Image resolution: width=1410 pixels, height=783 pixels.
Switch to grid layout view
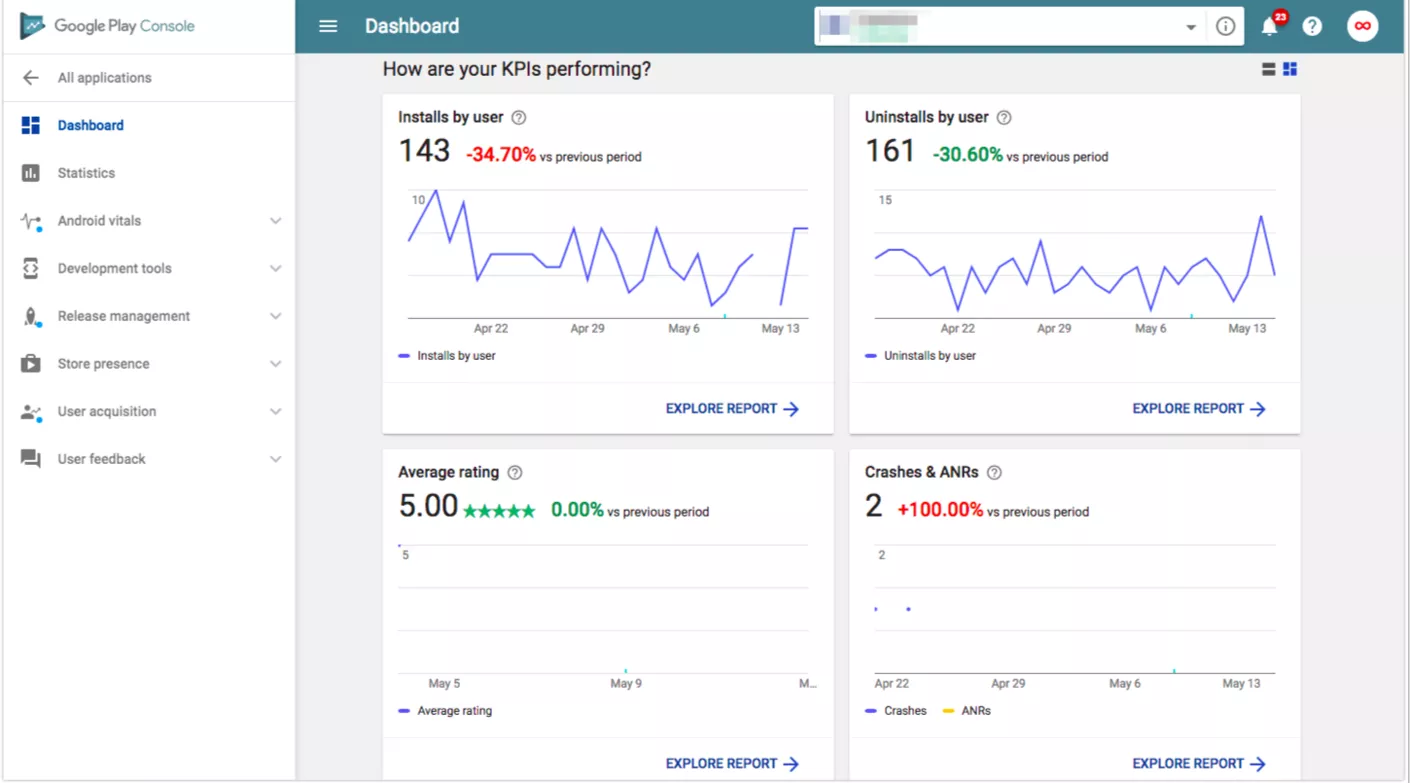pyautogui.click(x=1290, y=69)
